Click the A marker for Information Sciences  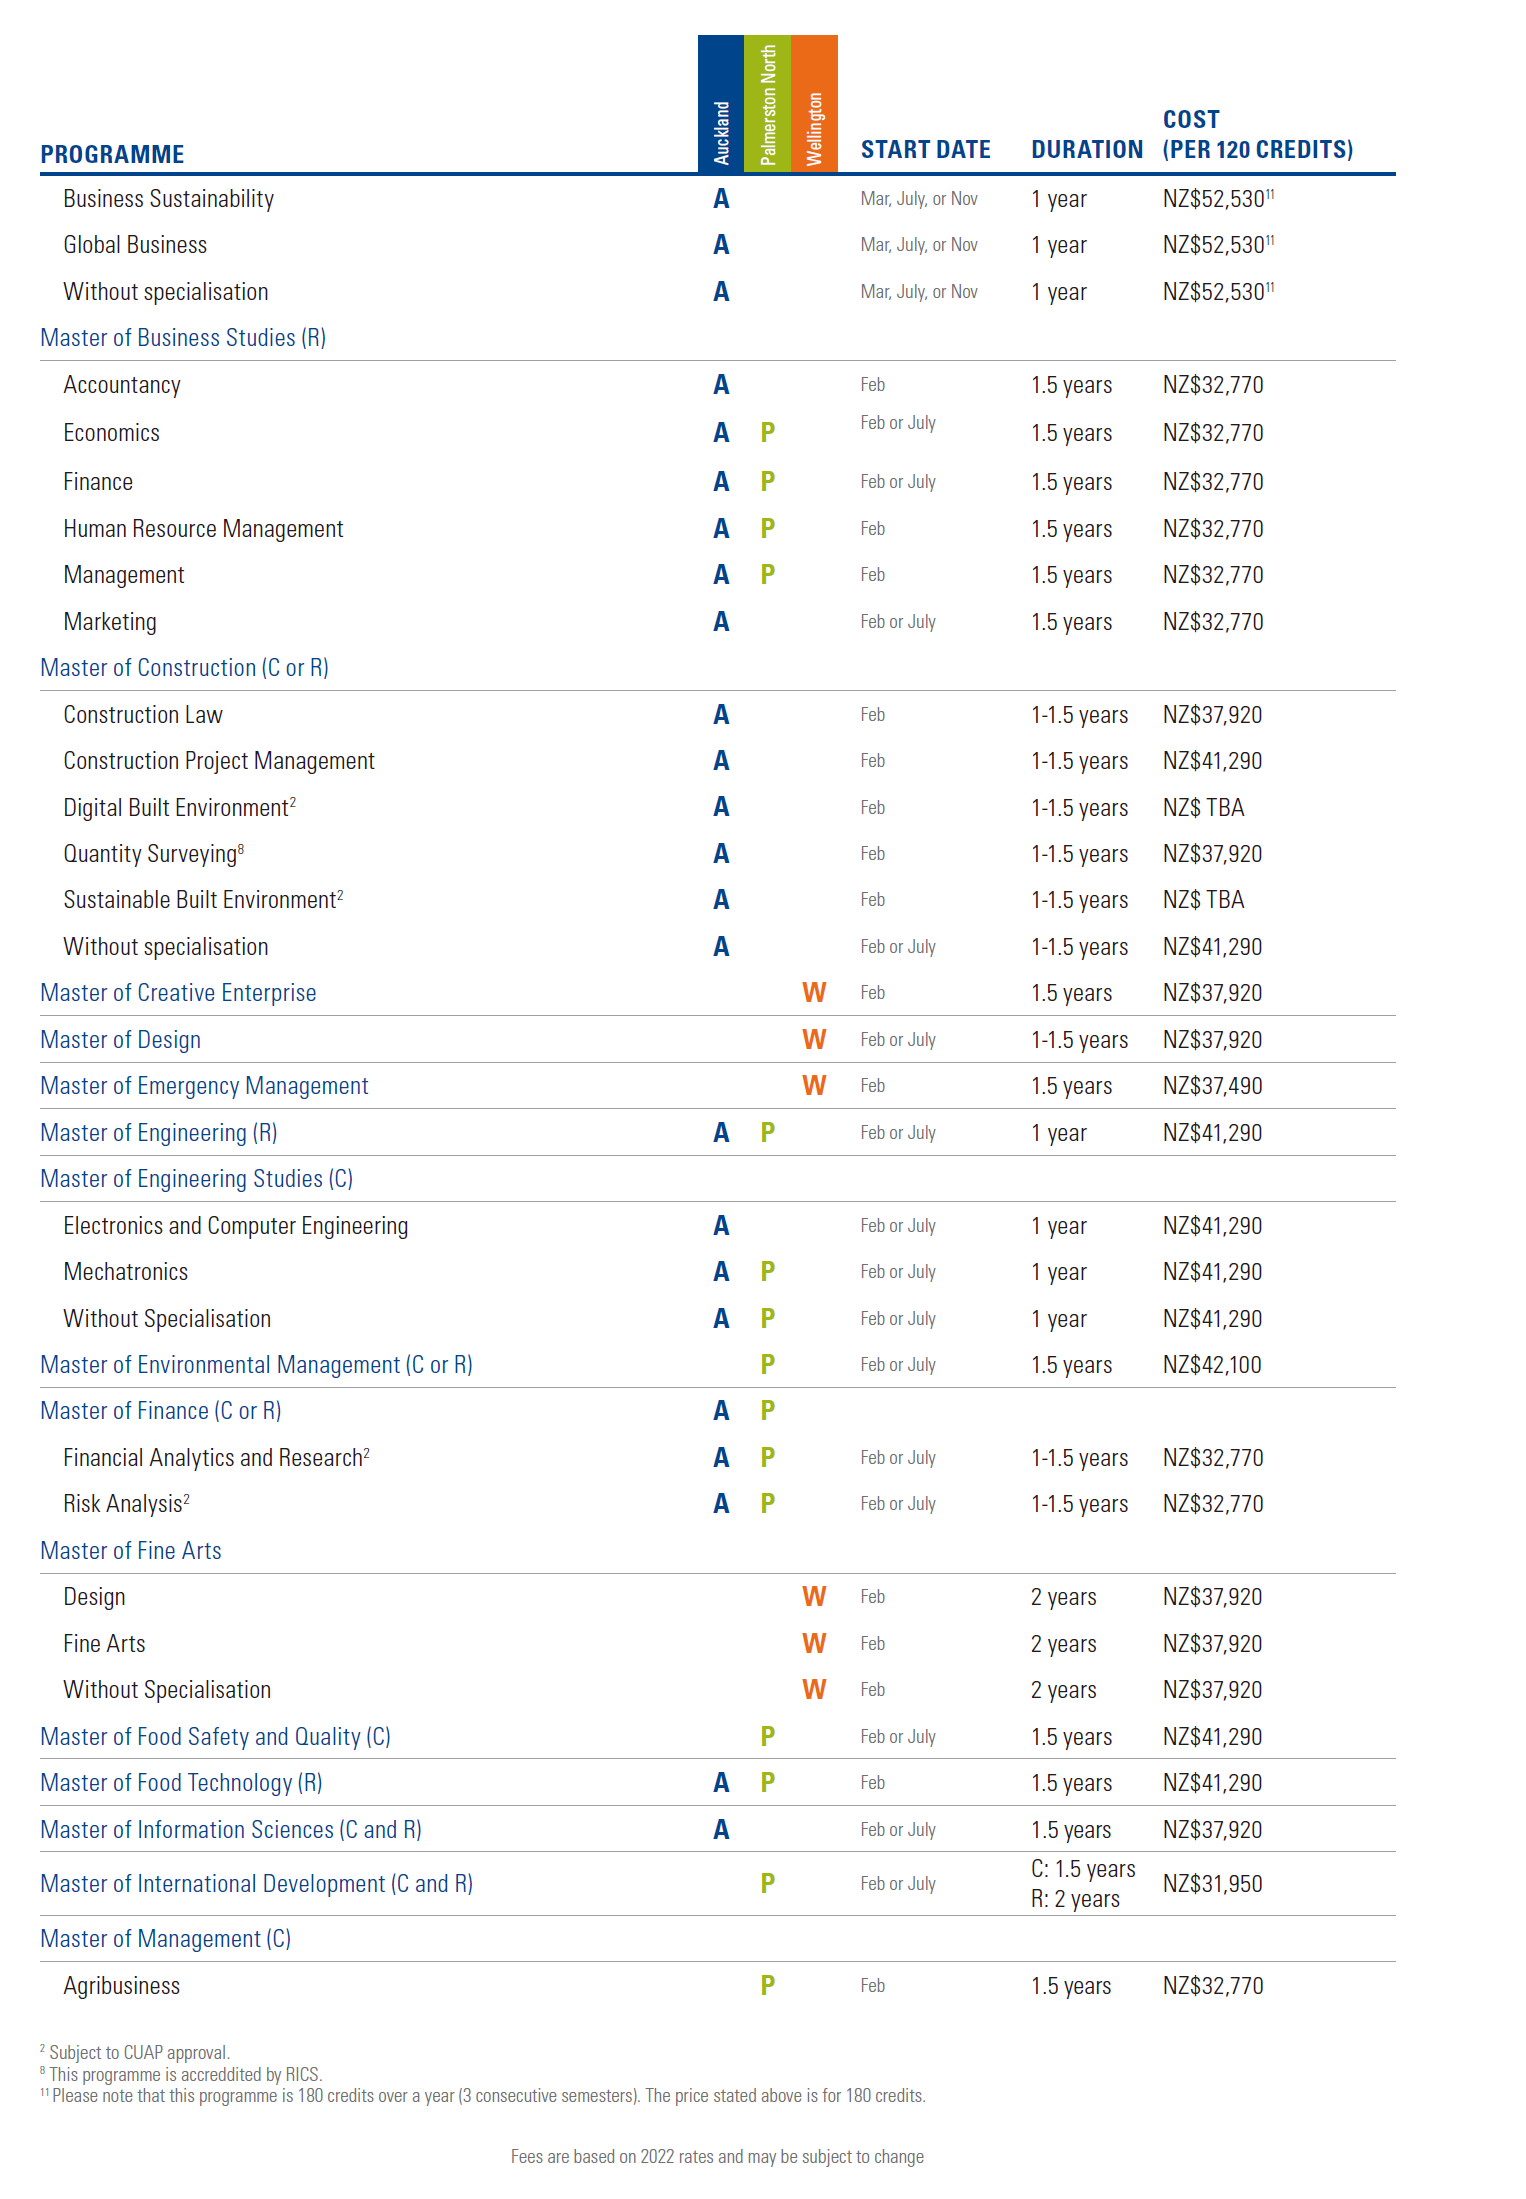coord(721,1830)
